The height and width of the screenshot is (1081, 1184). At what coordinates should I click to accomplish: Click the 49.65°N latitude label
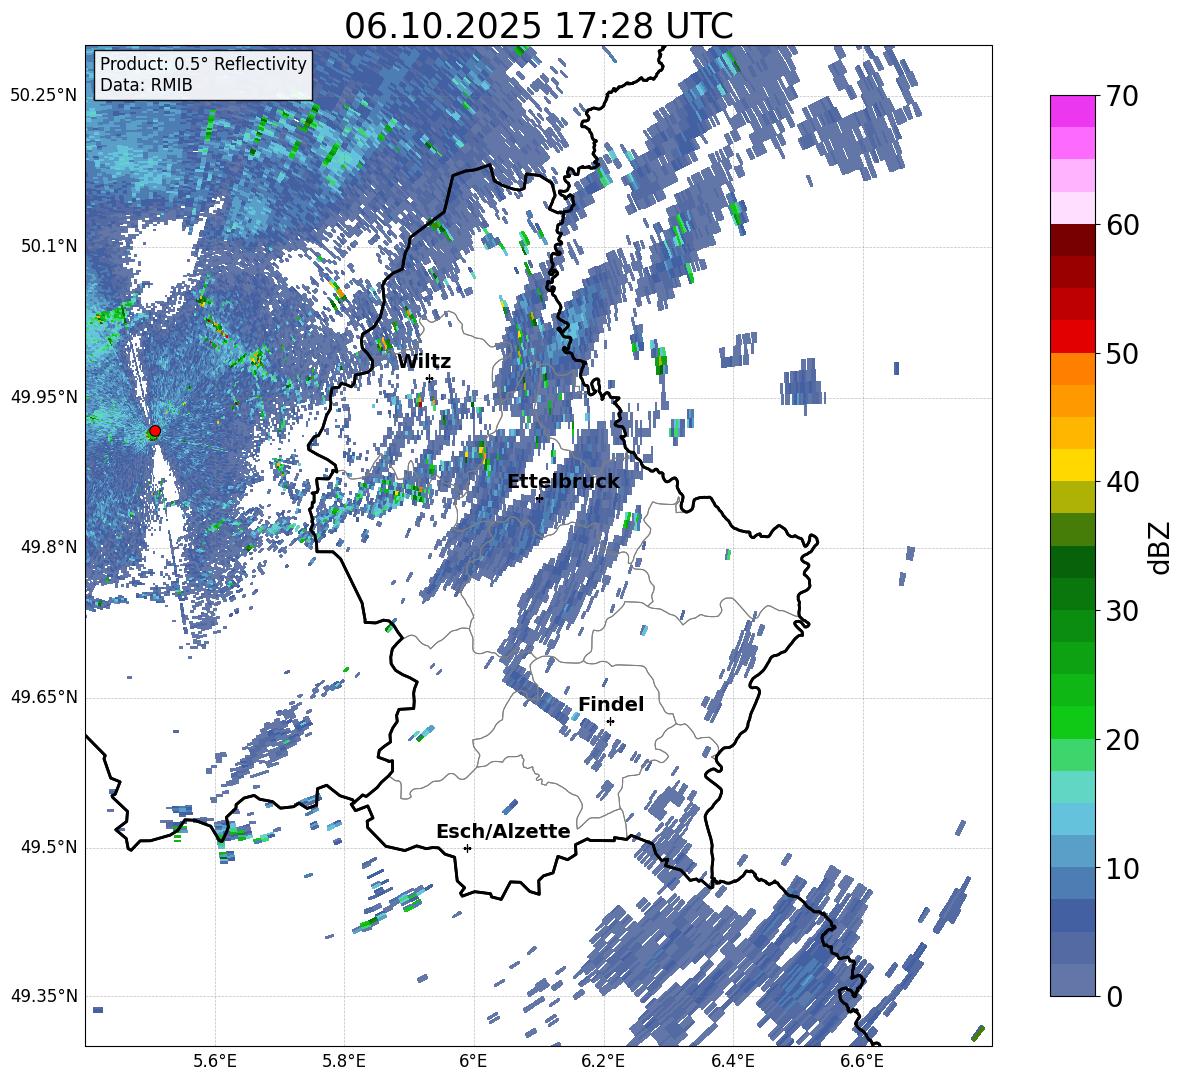(44, 698)
